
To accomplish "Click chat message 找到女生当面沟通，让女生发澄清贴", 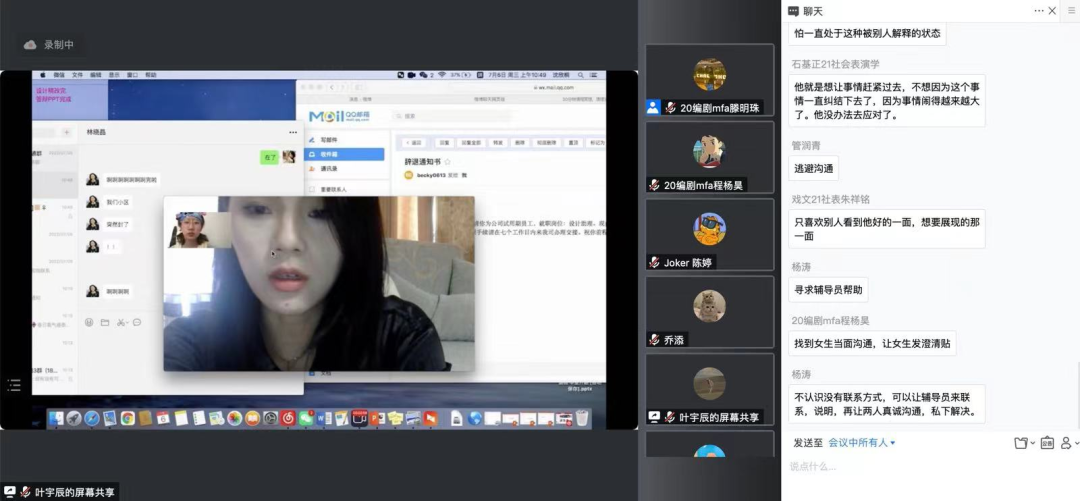I will pos(872,343).
